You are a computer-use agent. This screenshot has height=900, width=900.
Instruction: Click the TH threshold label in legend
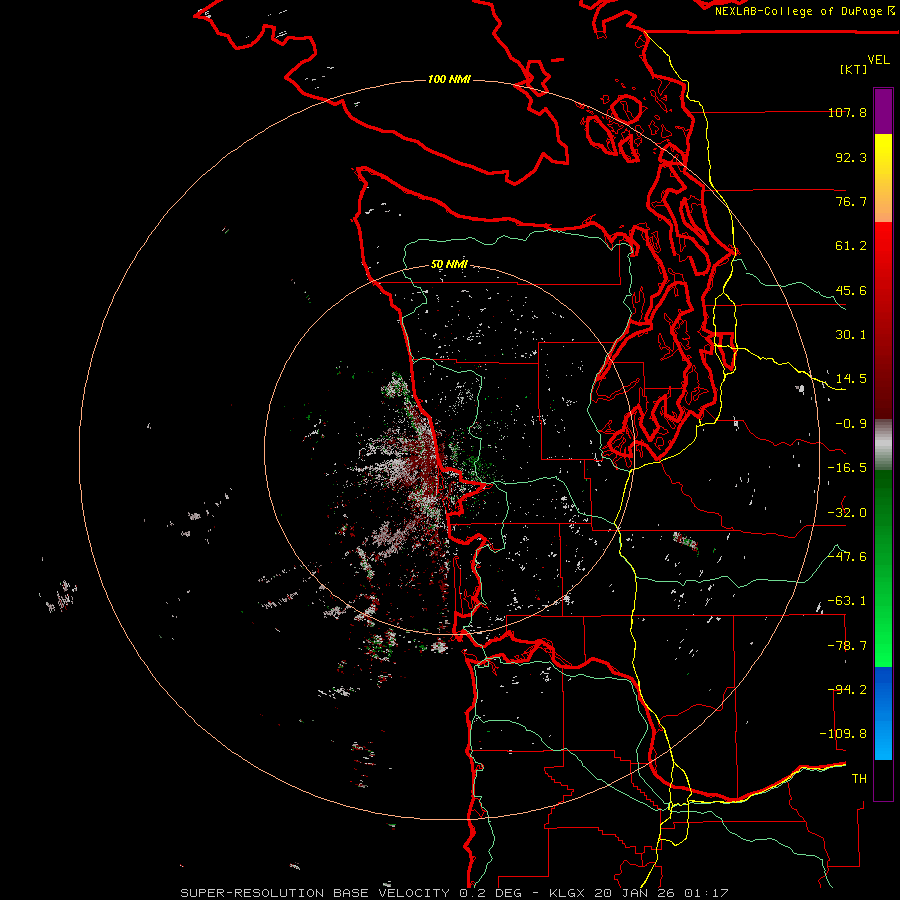coord(859,779)
